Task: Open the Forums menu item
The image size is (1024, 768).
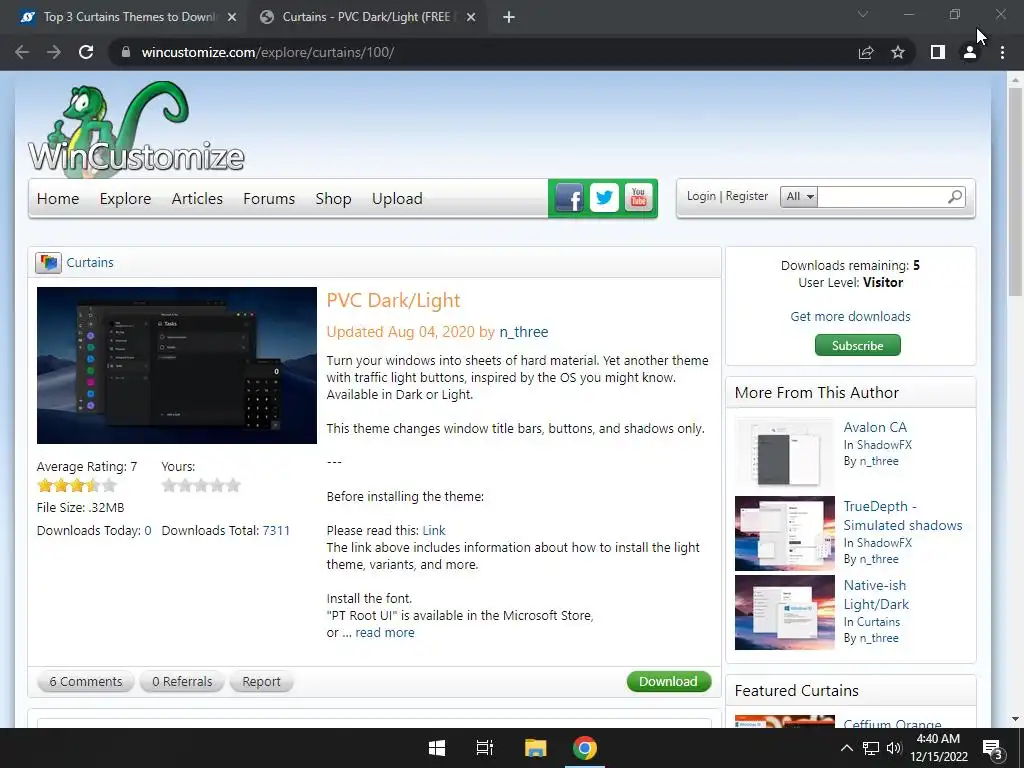Action: [x=269, y=199]
